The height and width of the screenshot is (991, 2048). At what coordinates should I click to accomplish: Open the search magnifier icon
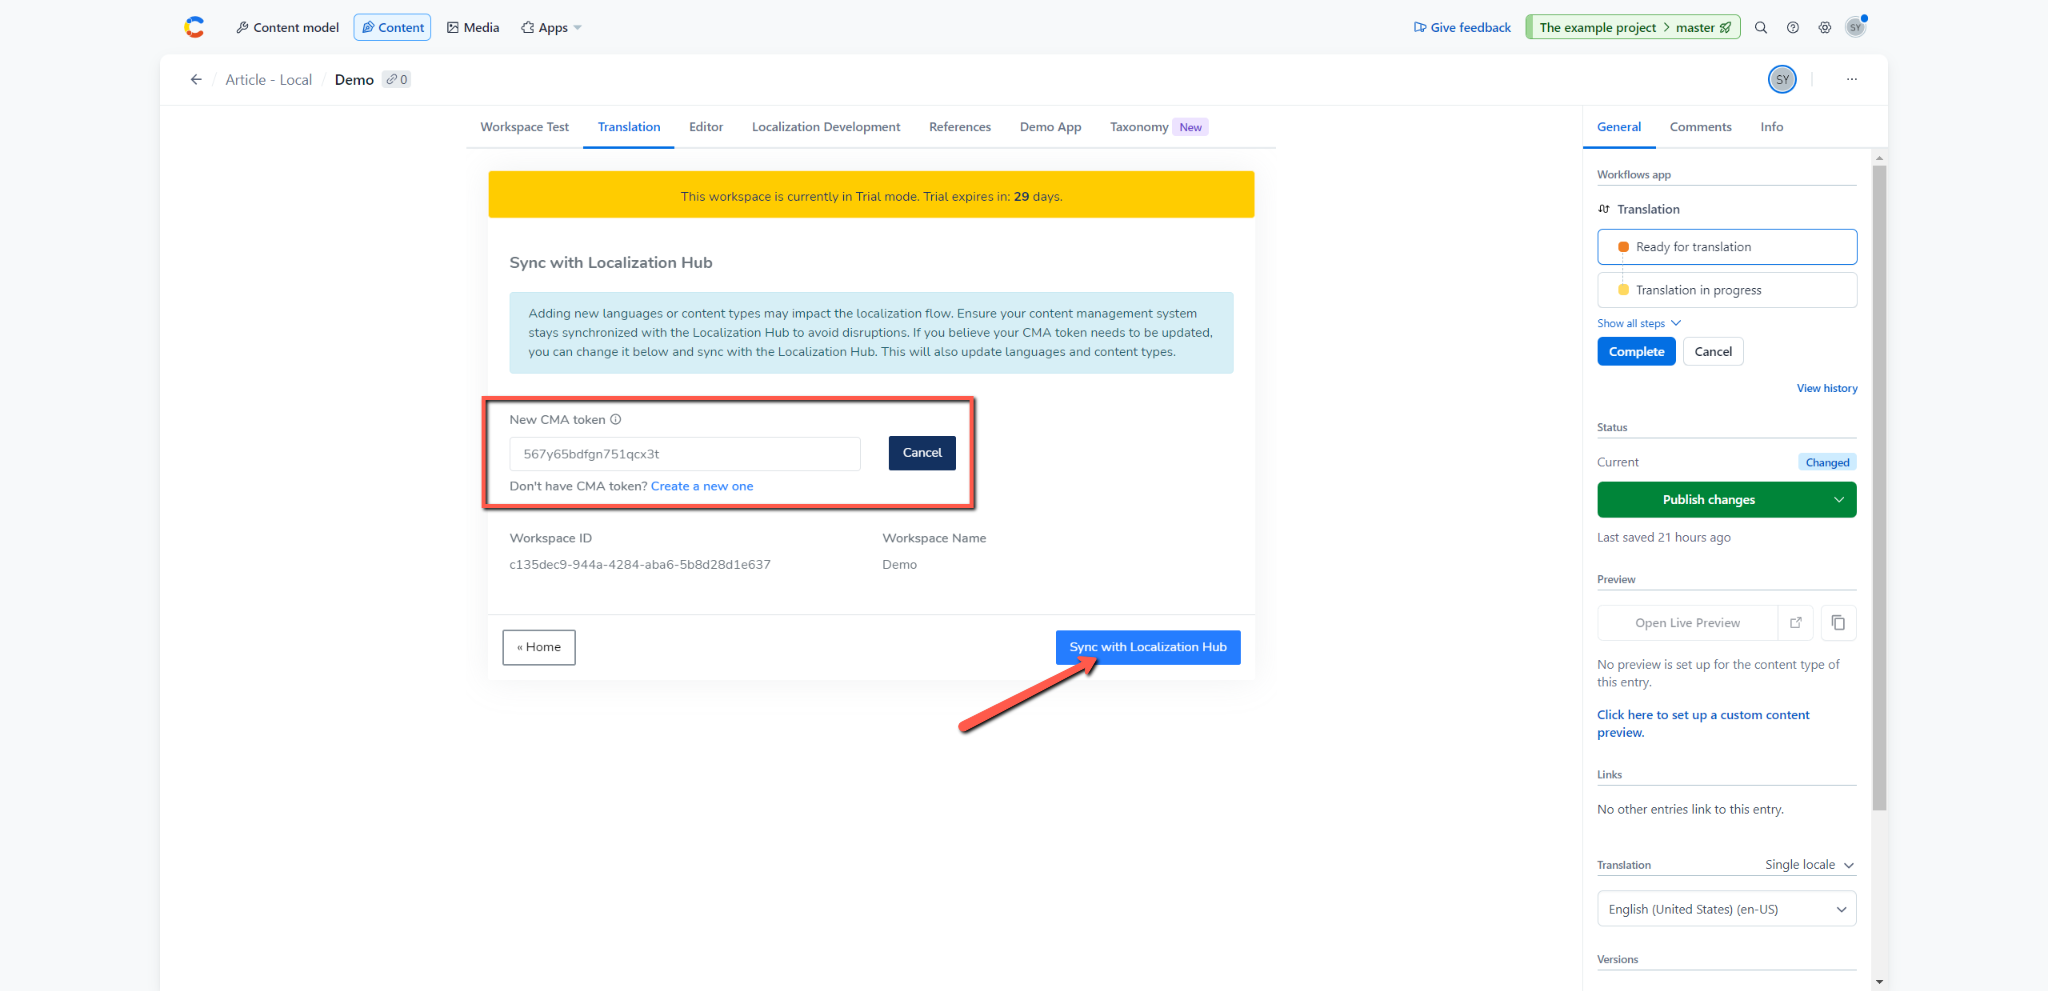click(1761, 28)
